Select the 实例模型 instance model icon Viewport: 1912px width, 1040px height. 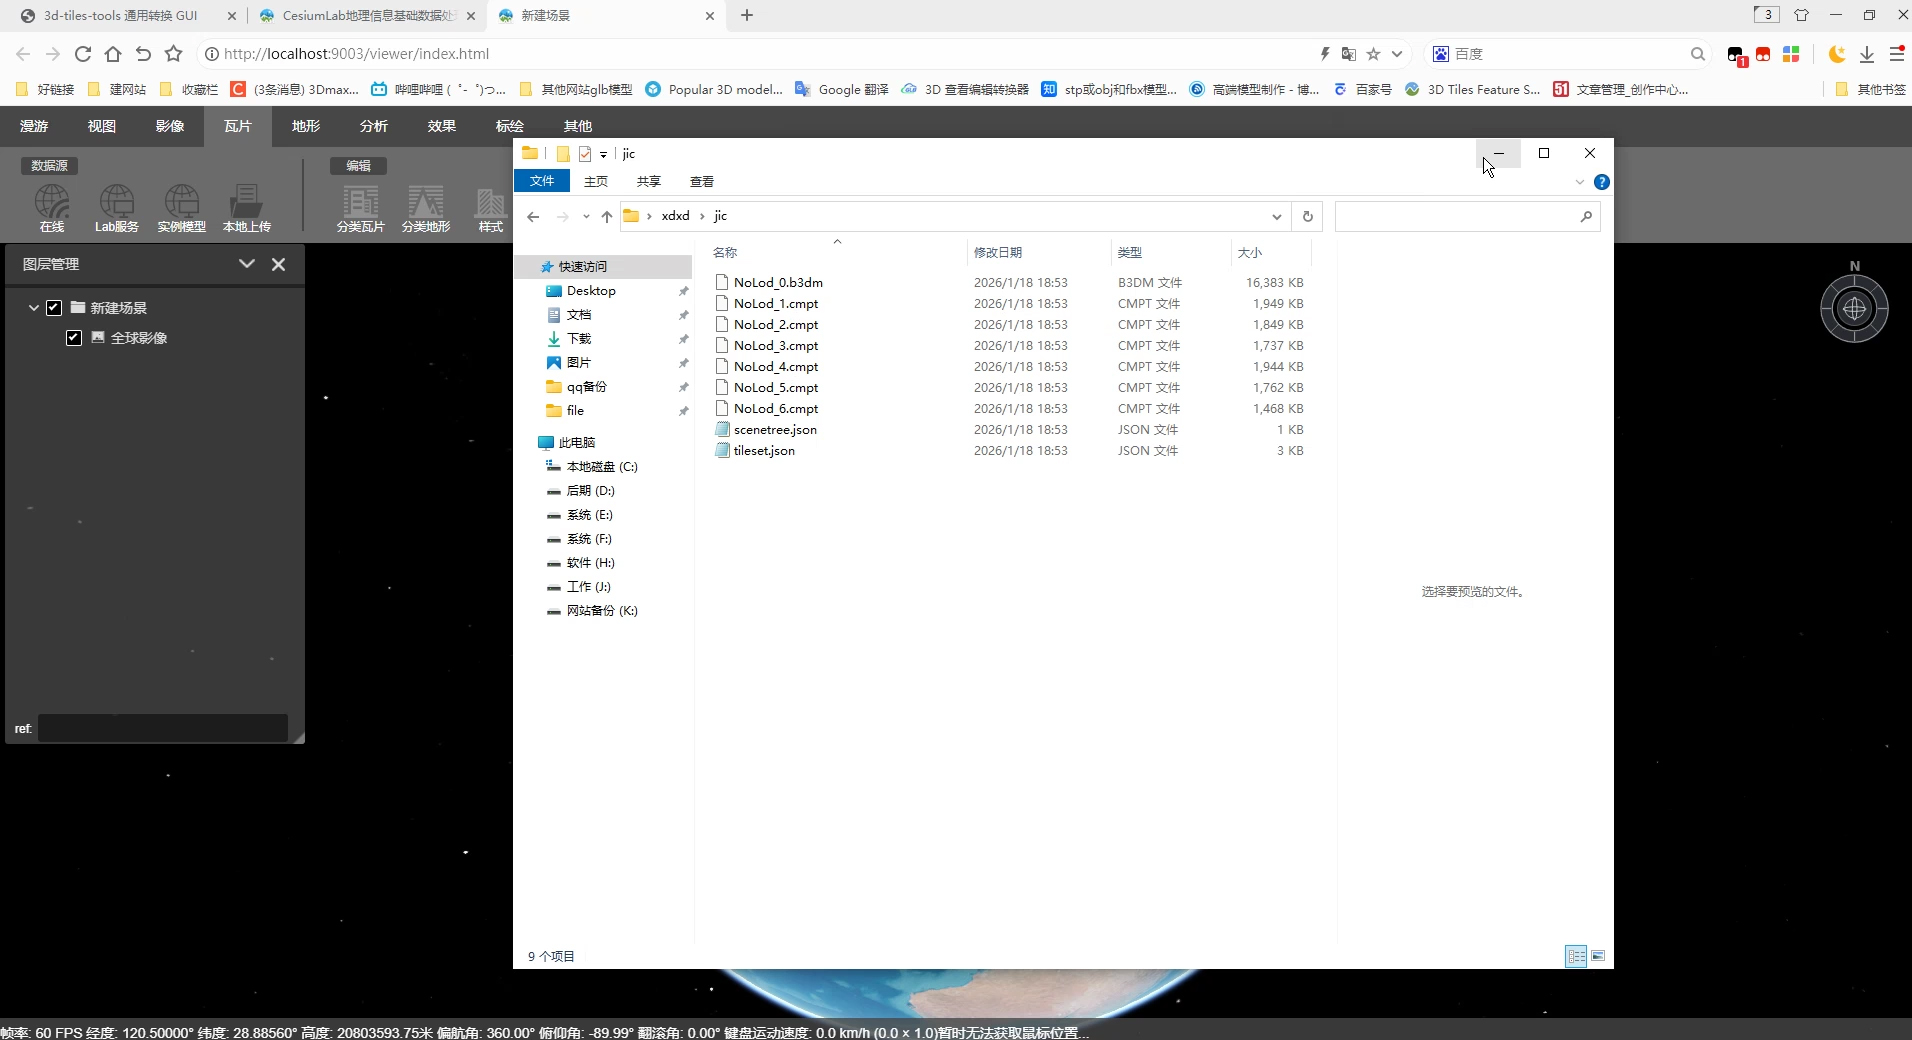point(181,208)
